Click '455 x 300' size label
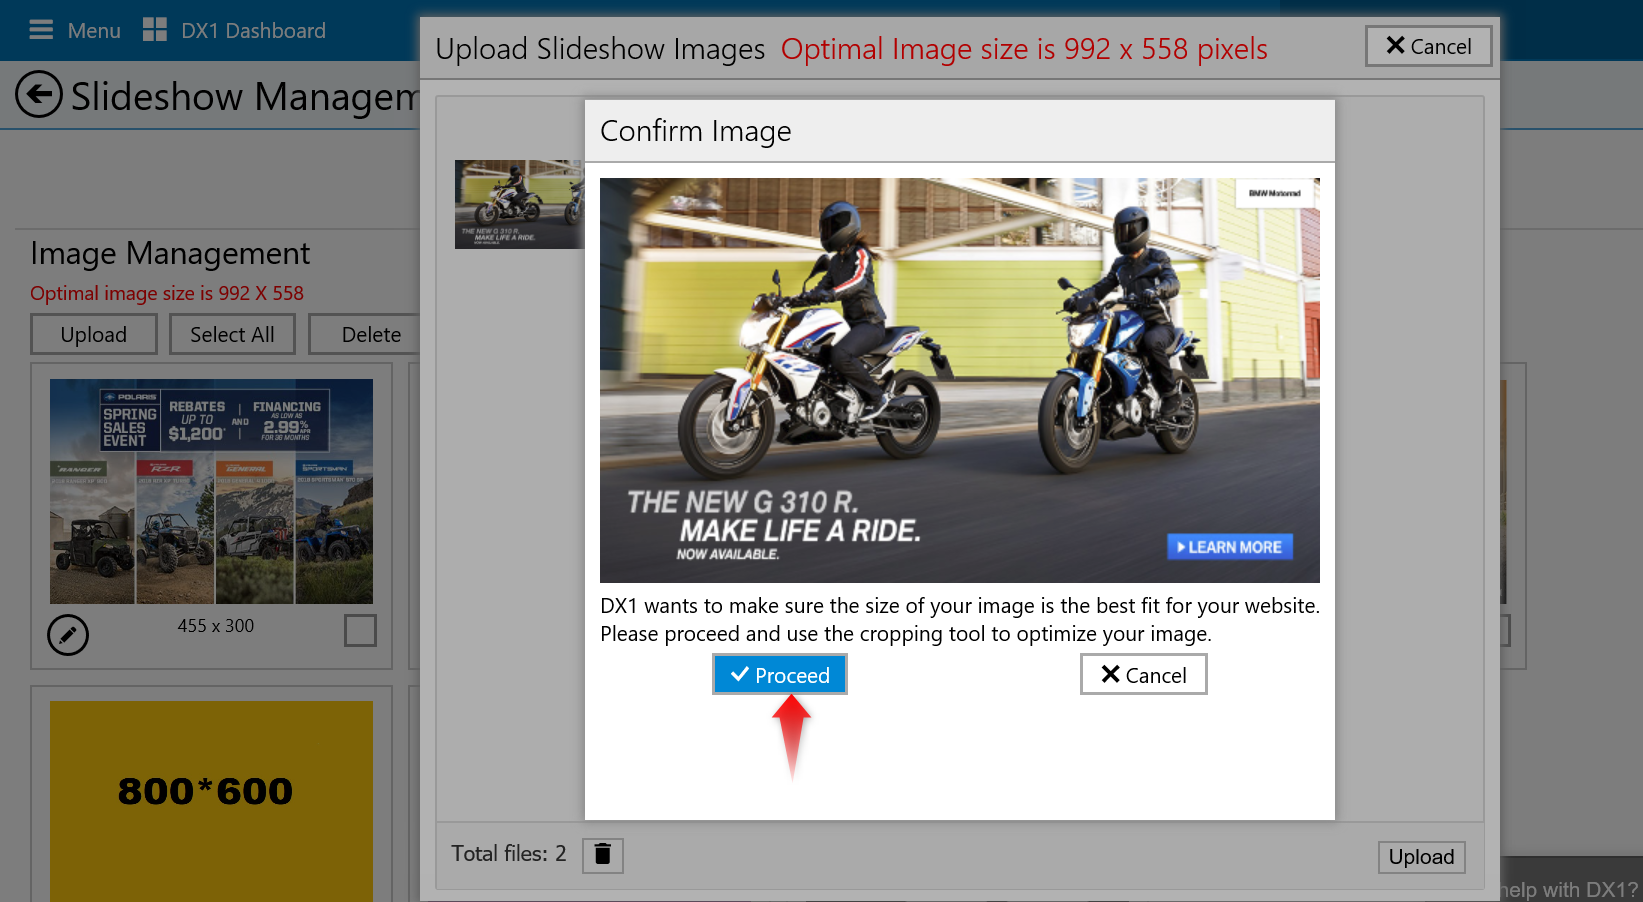The height and width of the screenshot is (902, 1643). (x=216, y=626)
